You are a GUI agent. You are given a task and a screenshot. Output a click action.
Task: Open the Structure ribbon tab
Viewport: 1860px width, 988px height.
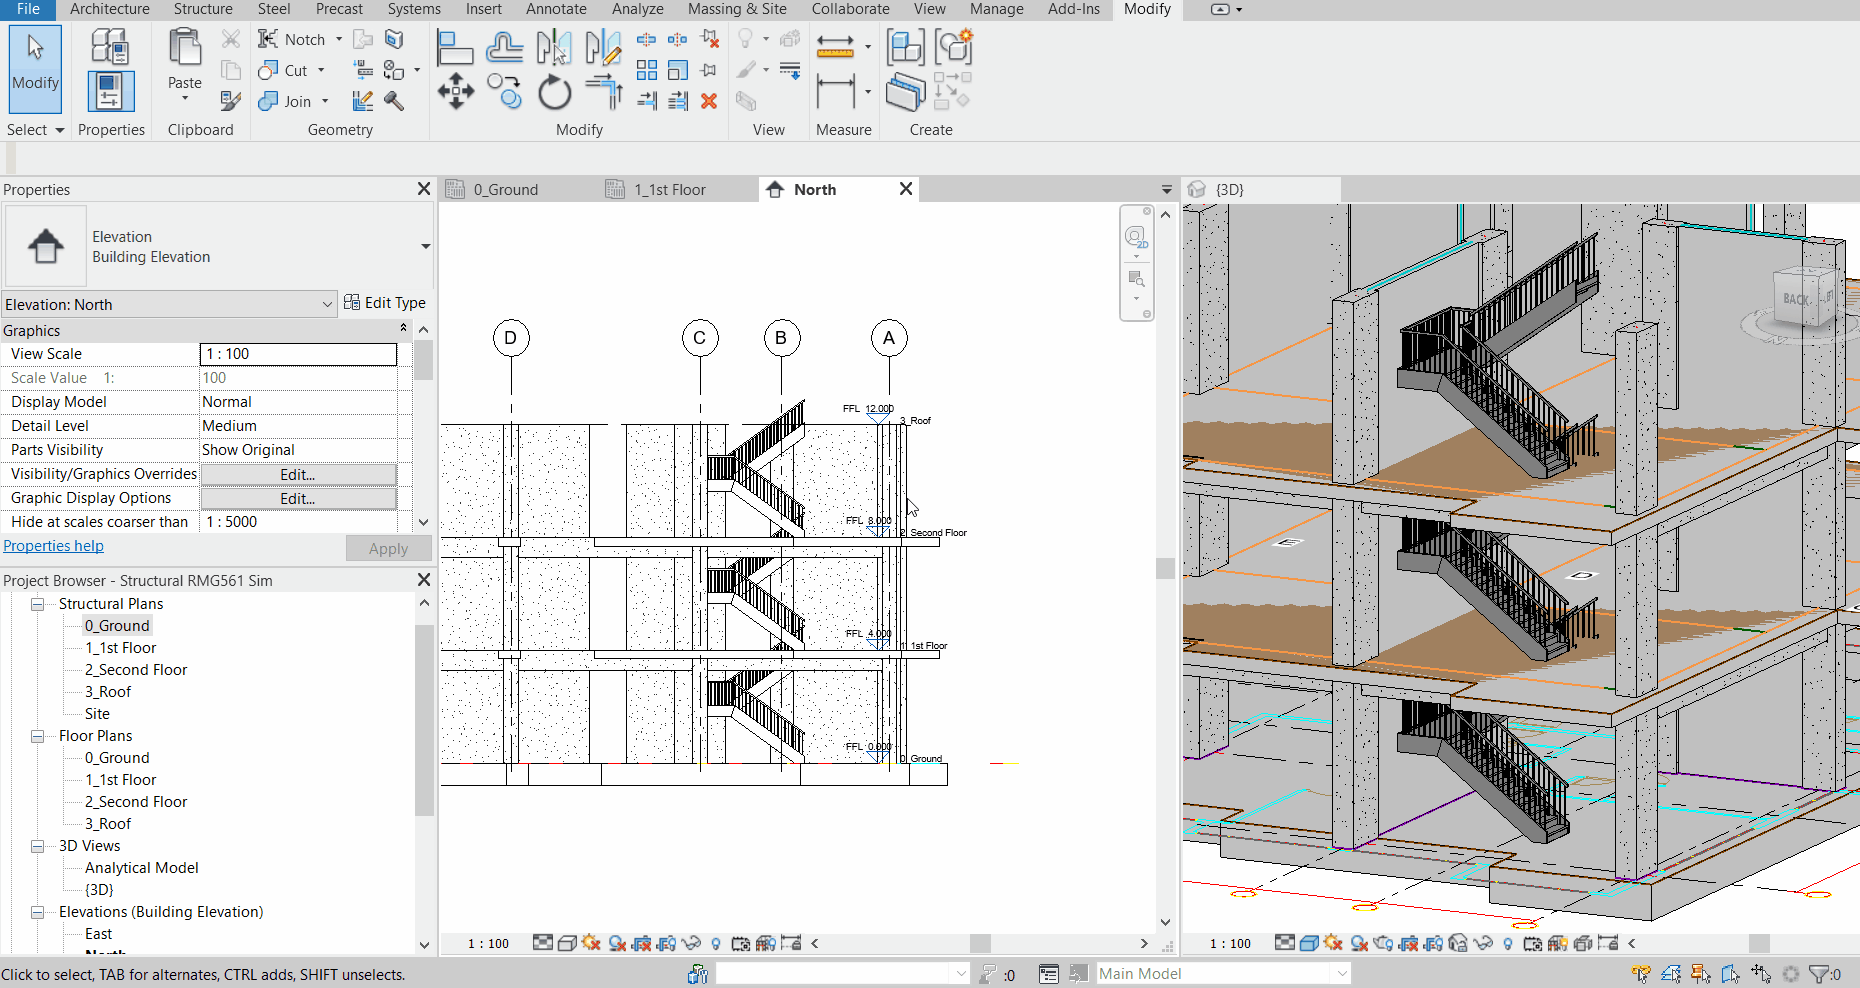pos(203,9)
